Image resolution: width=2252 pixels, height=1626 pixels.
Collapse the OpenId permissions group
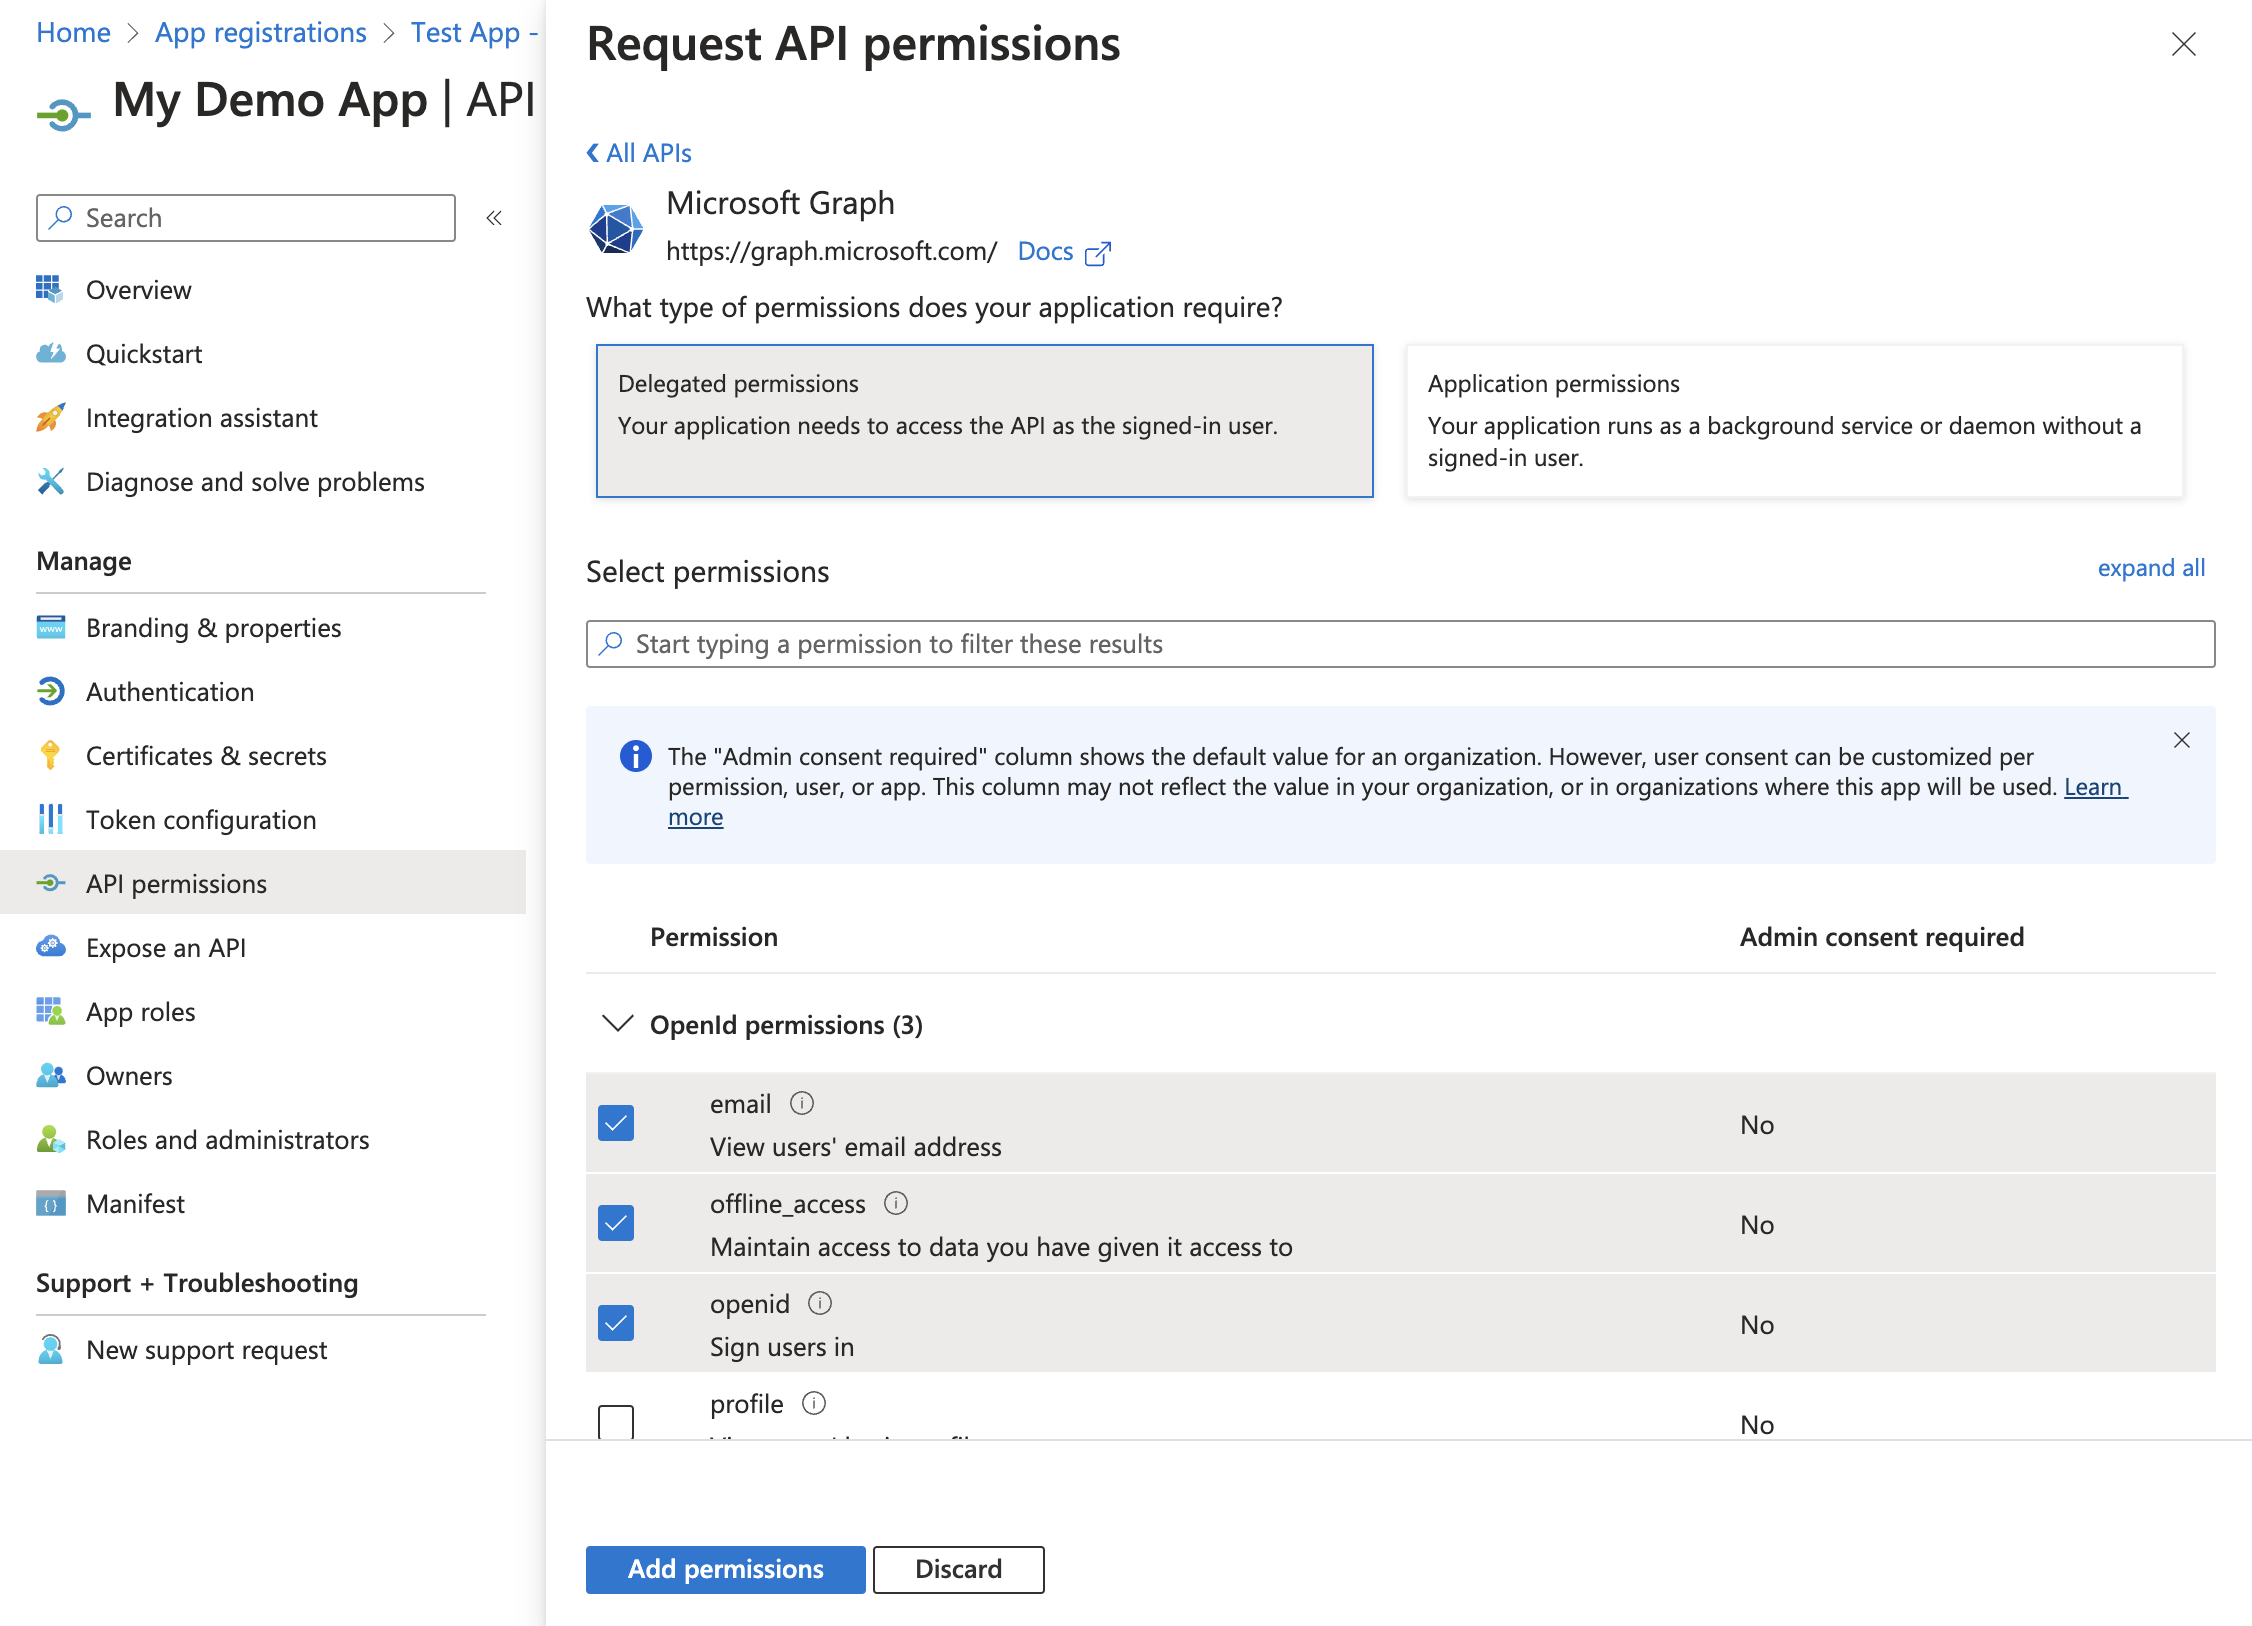click(x=618, y=1024)
